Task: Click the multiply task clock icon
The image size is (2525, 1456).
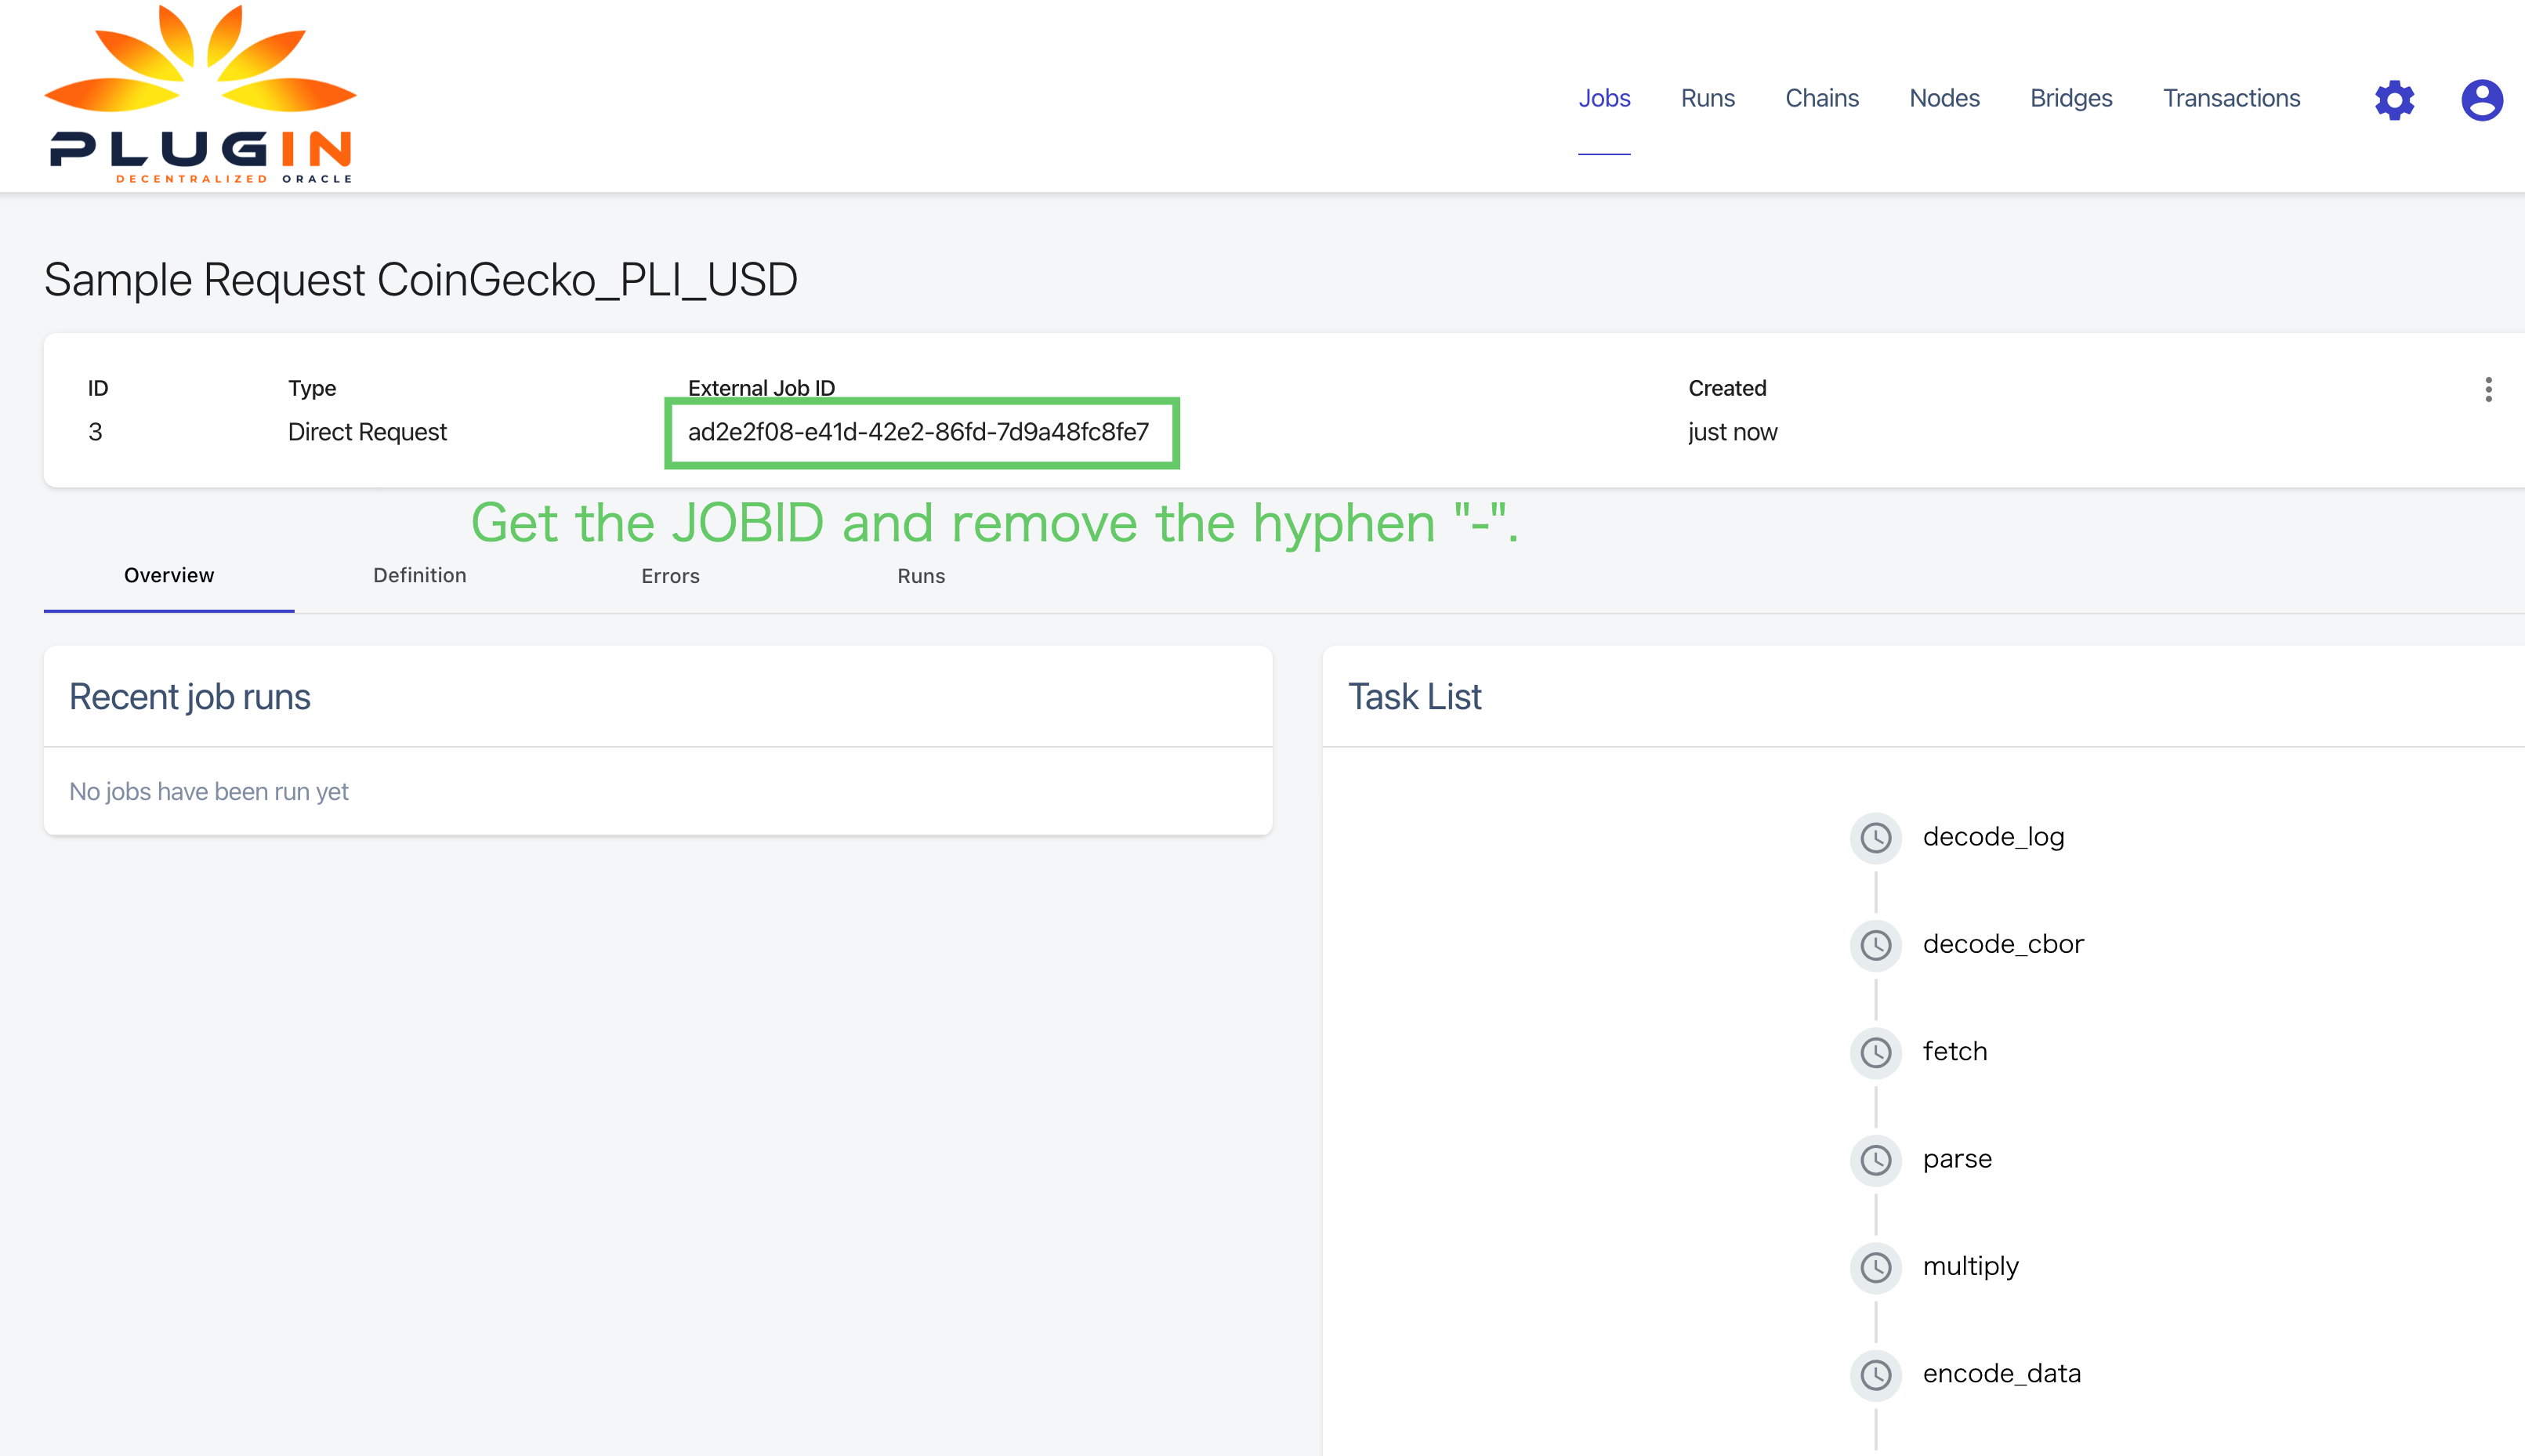Action: tap(1876, 1268)
